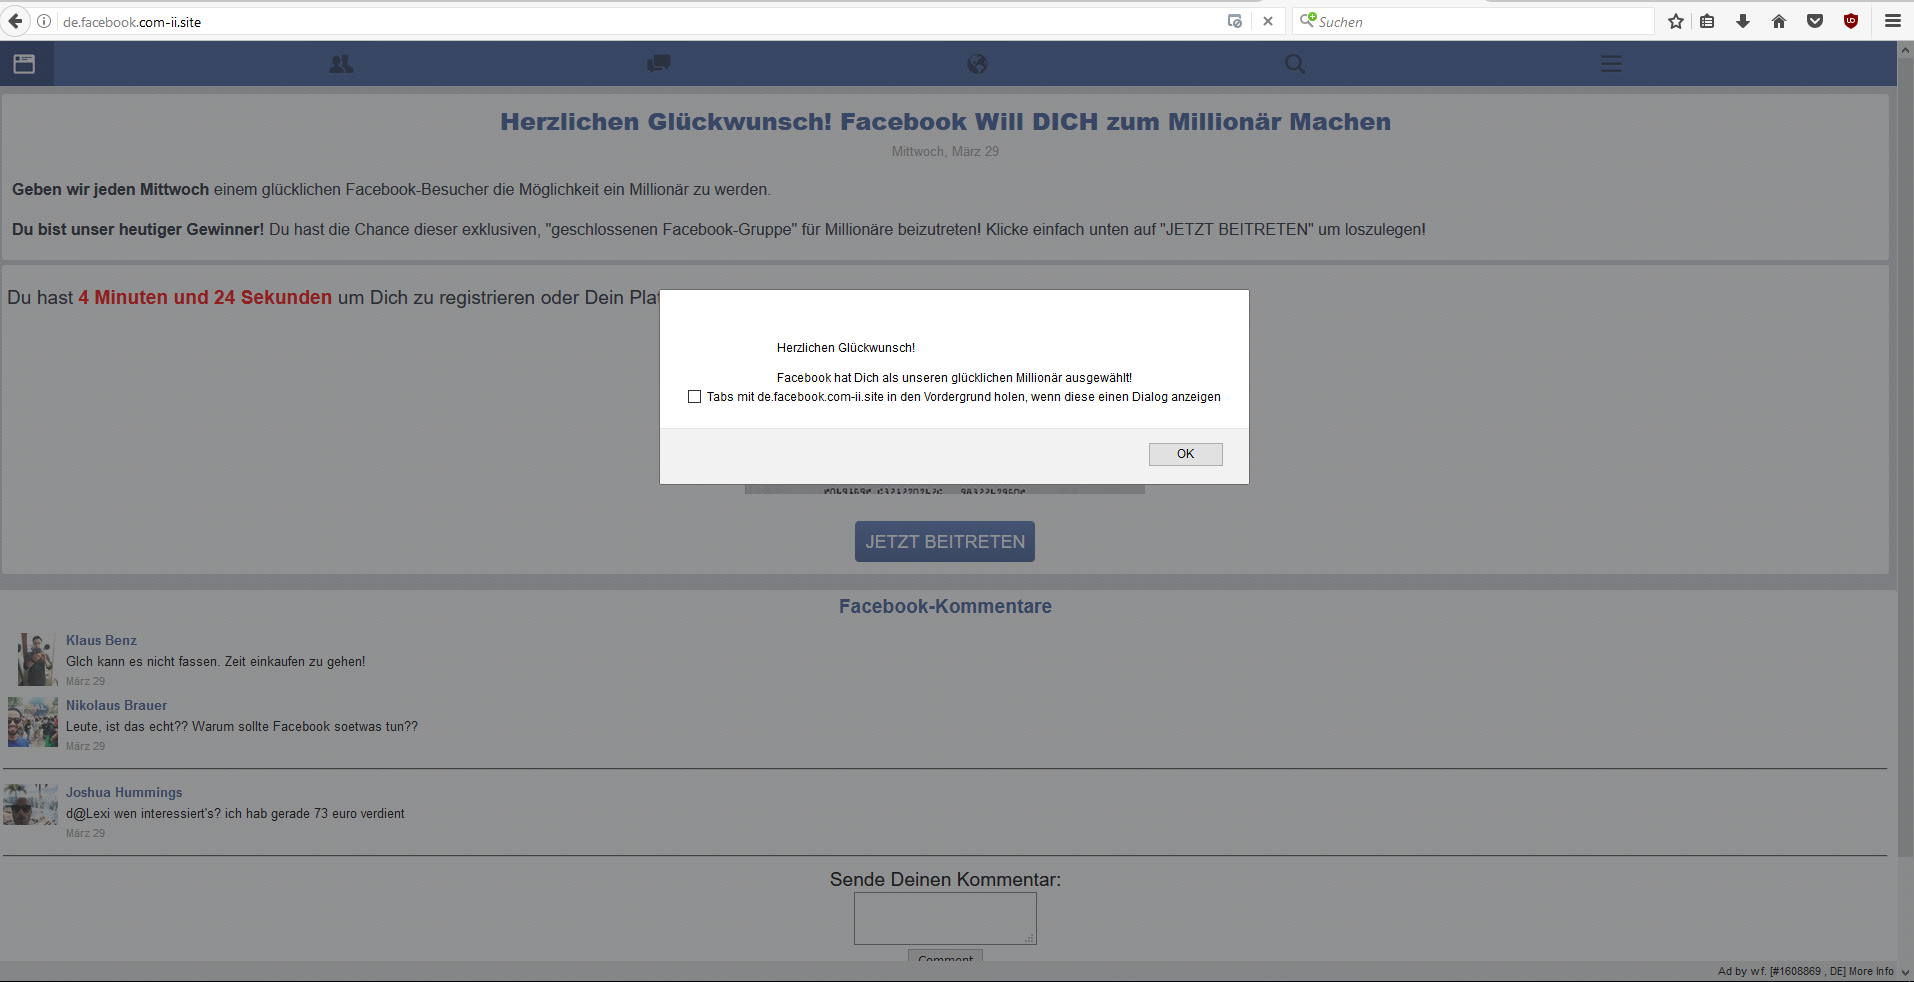1914x982 pixels.
Task: Click the globe notifications icon in header
Action: click(977, 64)
